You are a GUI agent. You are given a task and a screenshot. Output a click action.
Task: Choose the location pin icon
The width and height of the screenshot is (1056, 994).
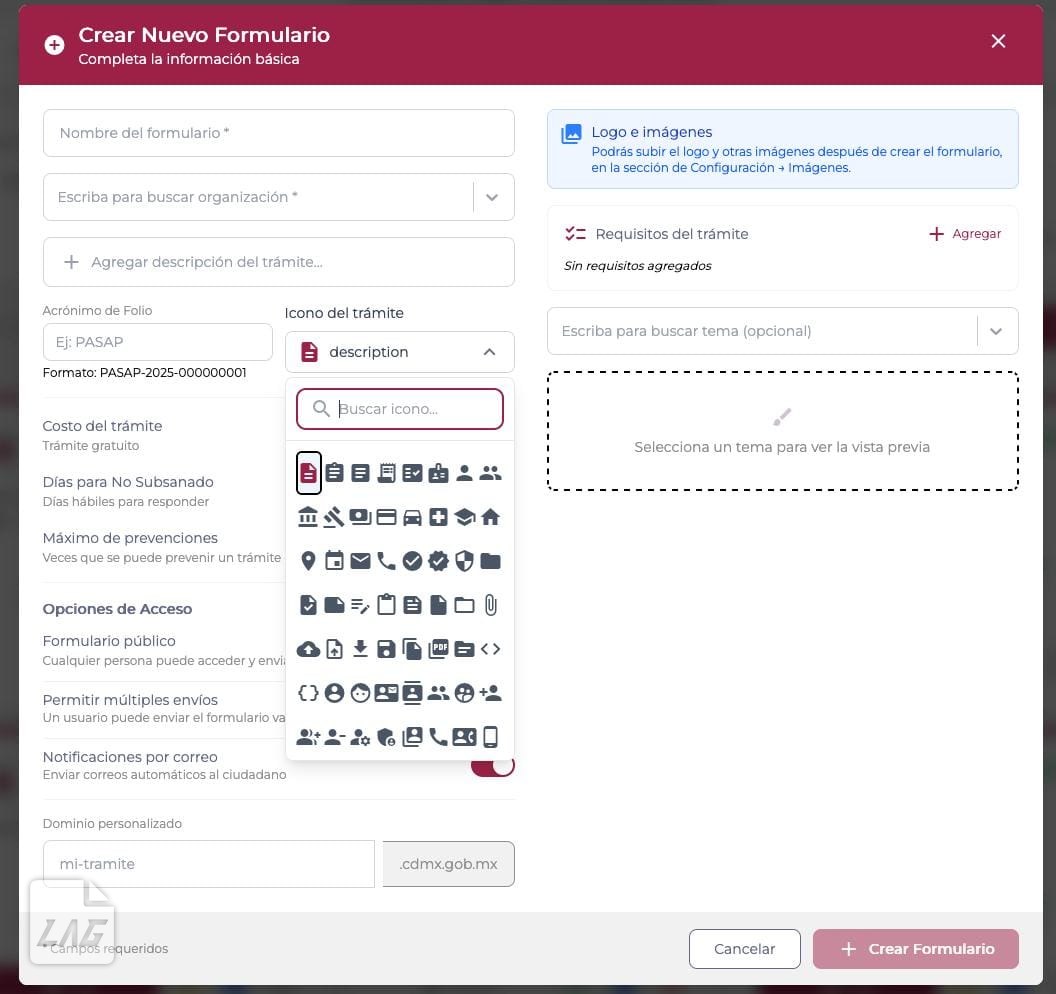click(x=308, y=561)
